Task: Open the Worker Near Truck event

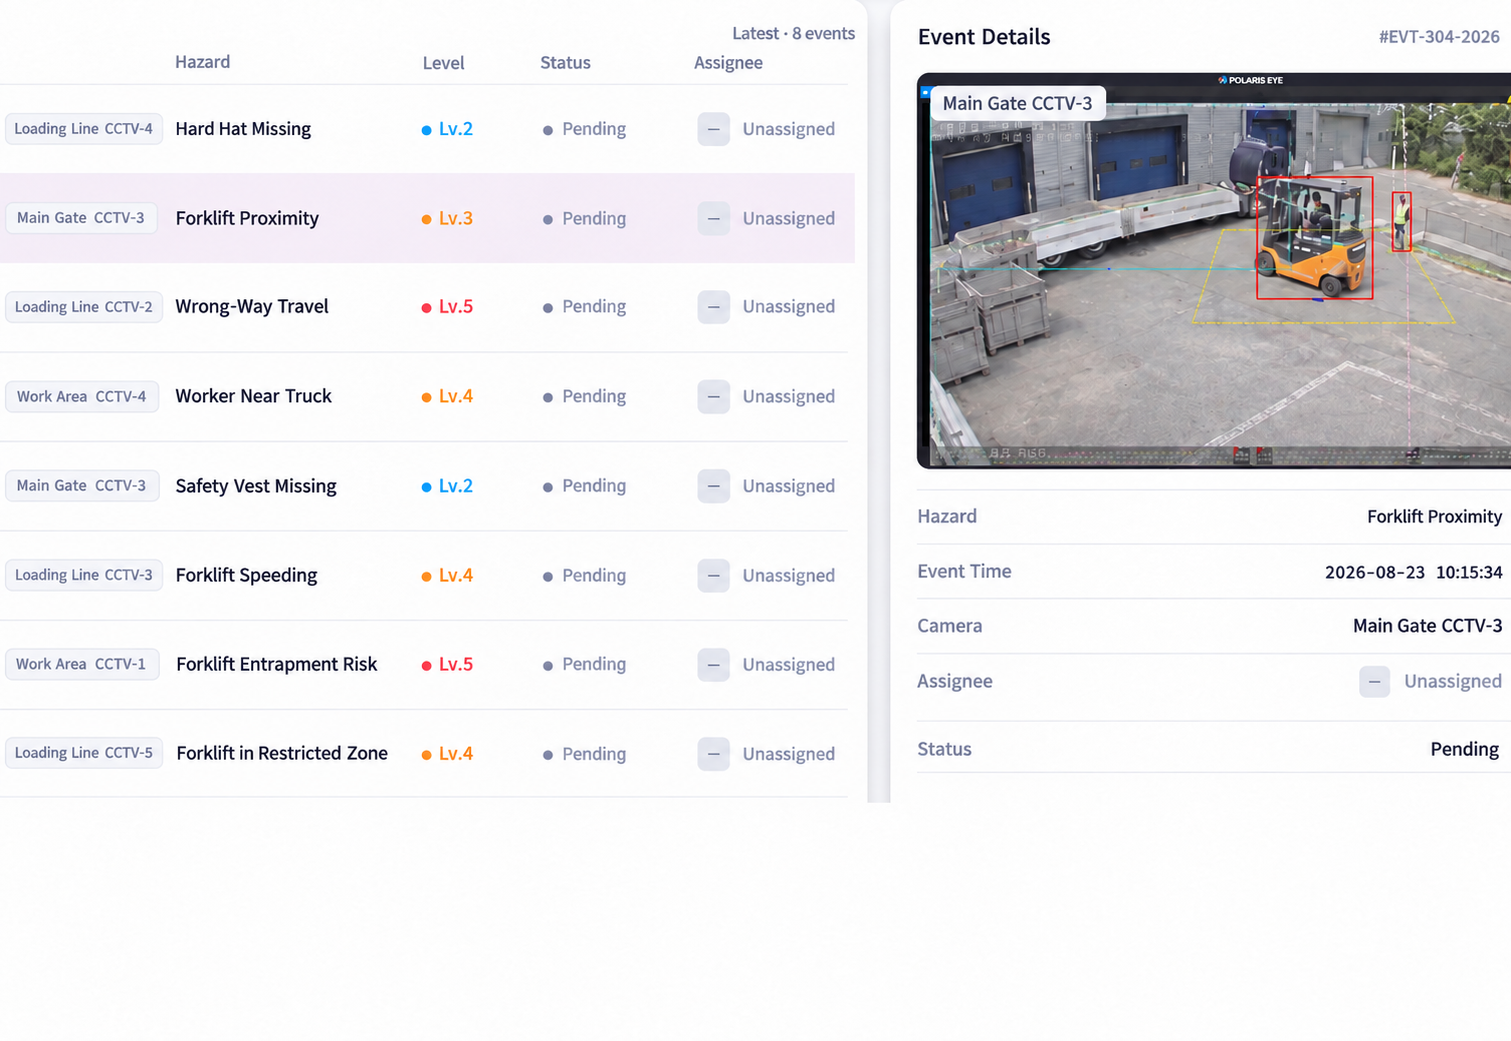Action: (x=424, y=396)
